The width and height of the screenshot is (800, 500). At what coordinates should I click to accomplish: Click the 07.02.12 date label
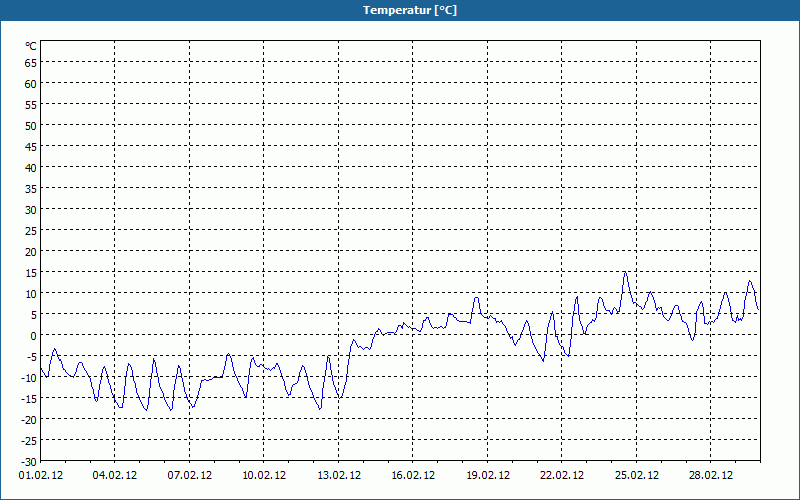tap(189, 476)
